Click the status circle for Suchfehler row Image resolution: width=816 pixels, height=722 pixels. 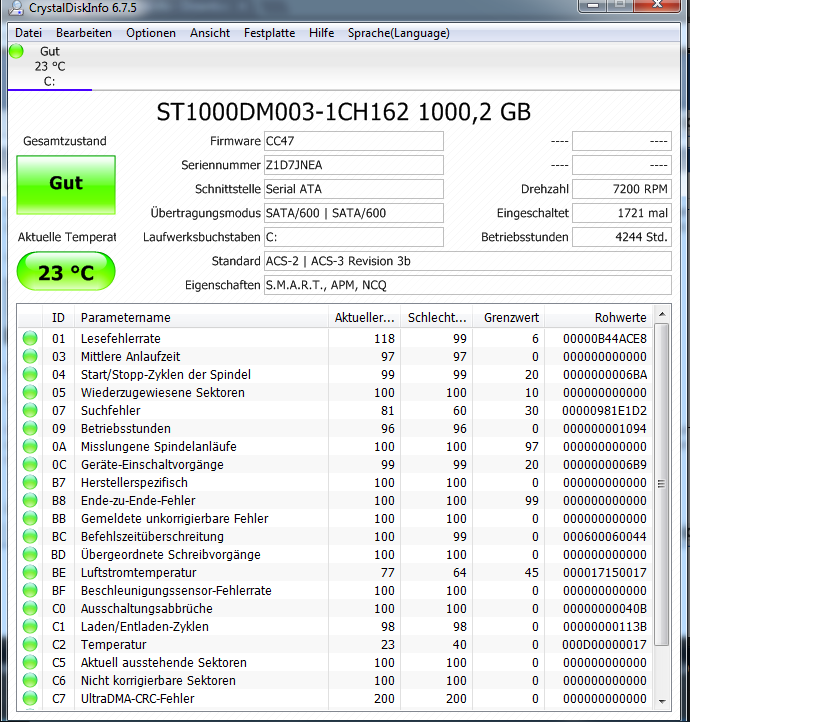30,410
